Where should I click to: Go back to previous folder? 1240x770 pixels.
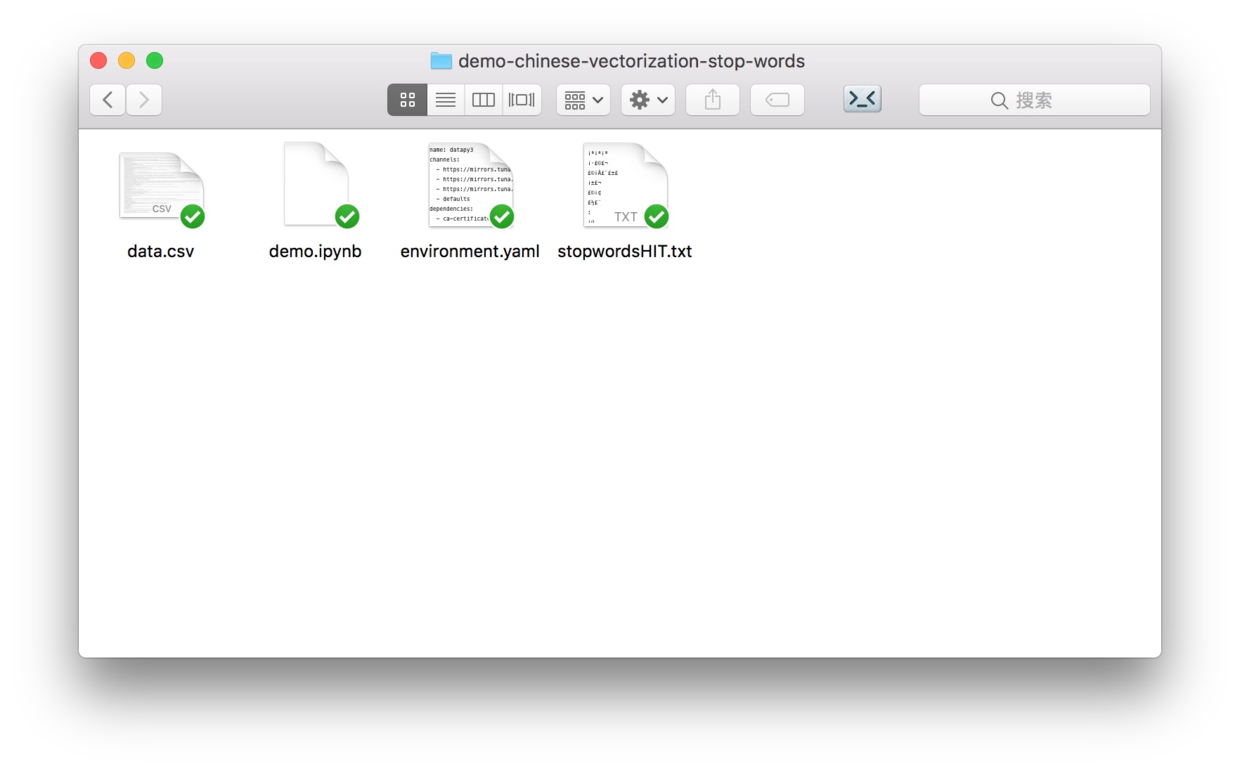click(x=108, y=100)
